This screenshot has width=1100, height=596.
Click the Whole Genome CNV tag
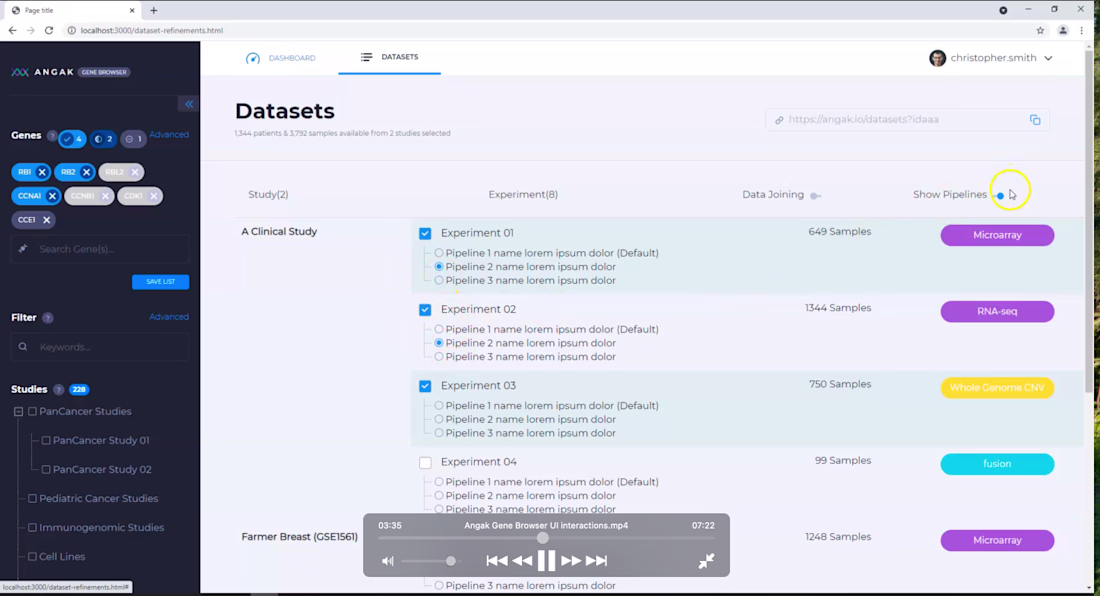point(997,388)
